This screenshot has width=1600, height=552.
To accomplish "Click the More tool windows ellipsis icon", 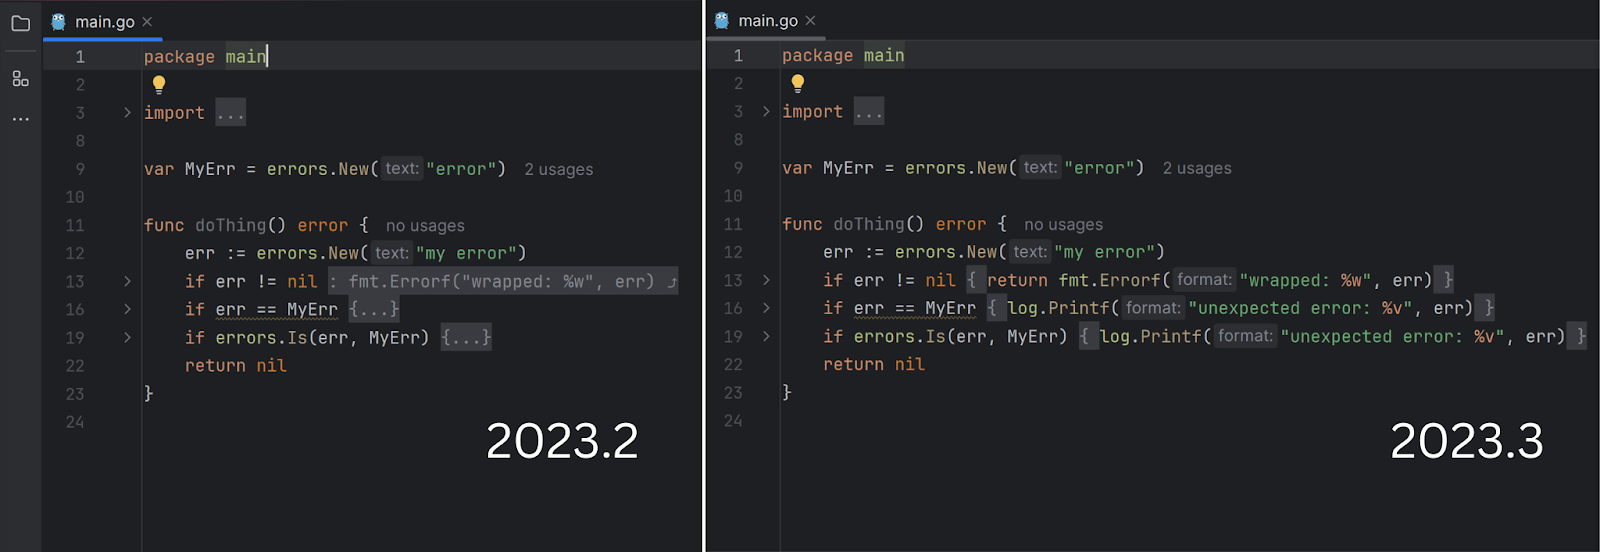I will coord(20,119).
